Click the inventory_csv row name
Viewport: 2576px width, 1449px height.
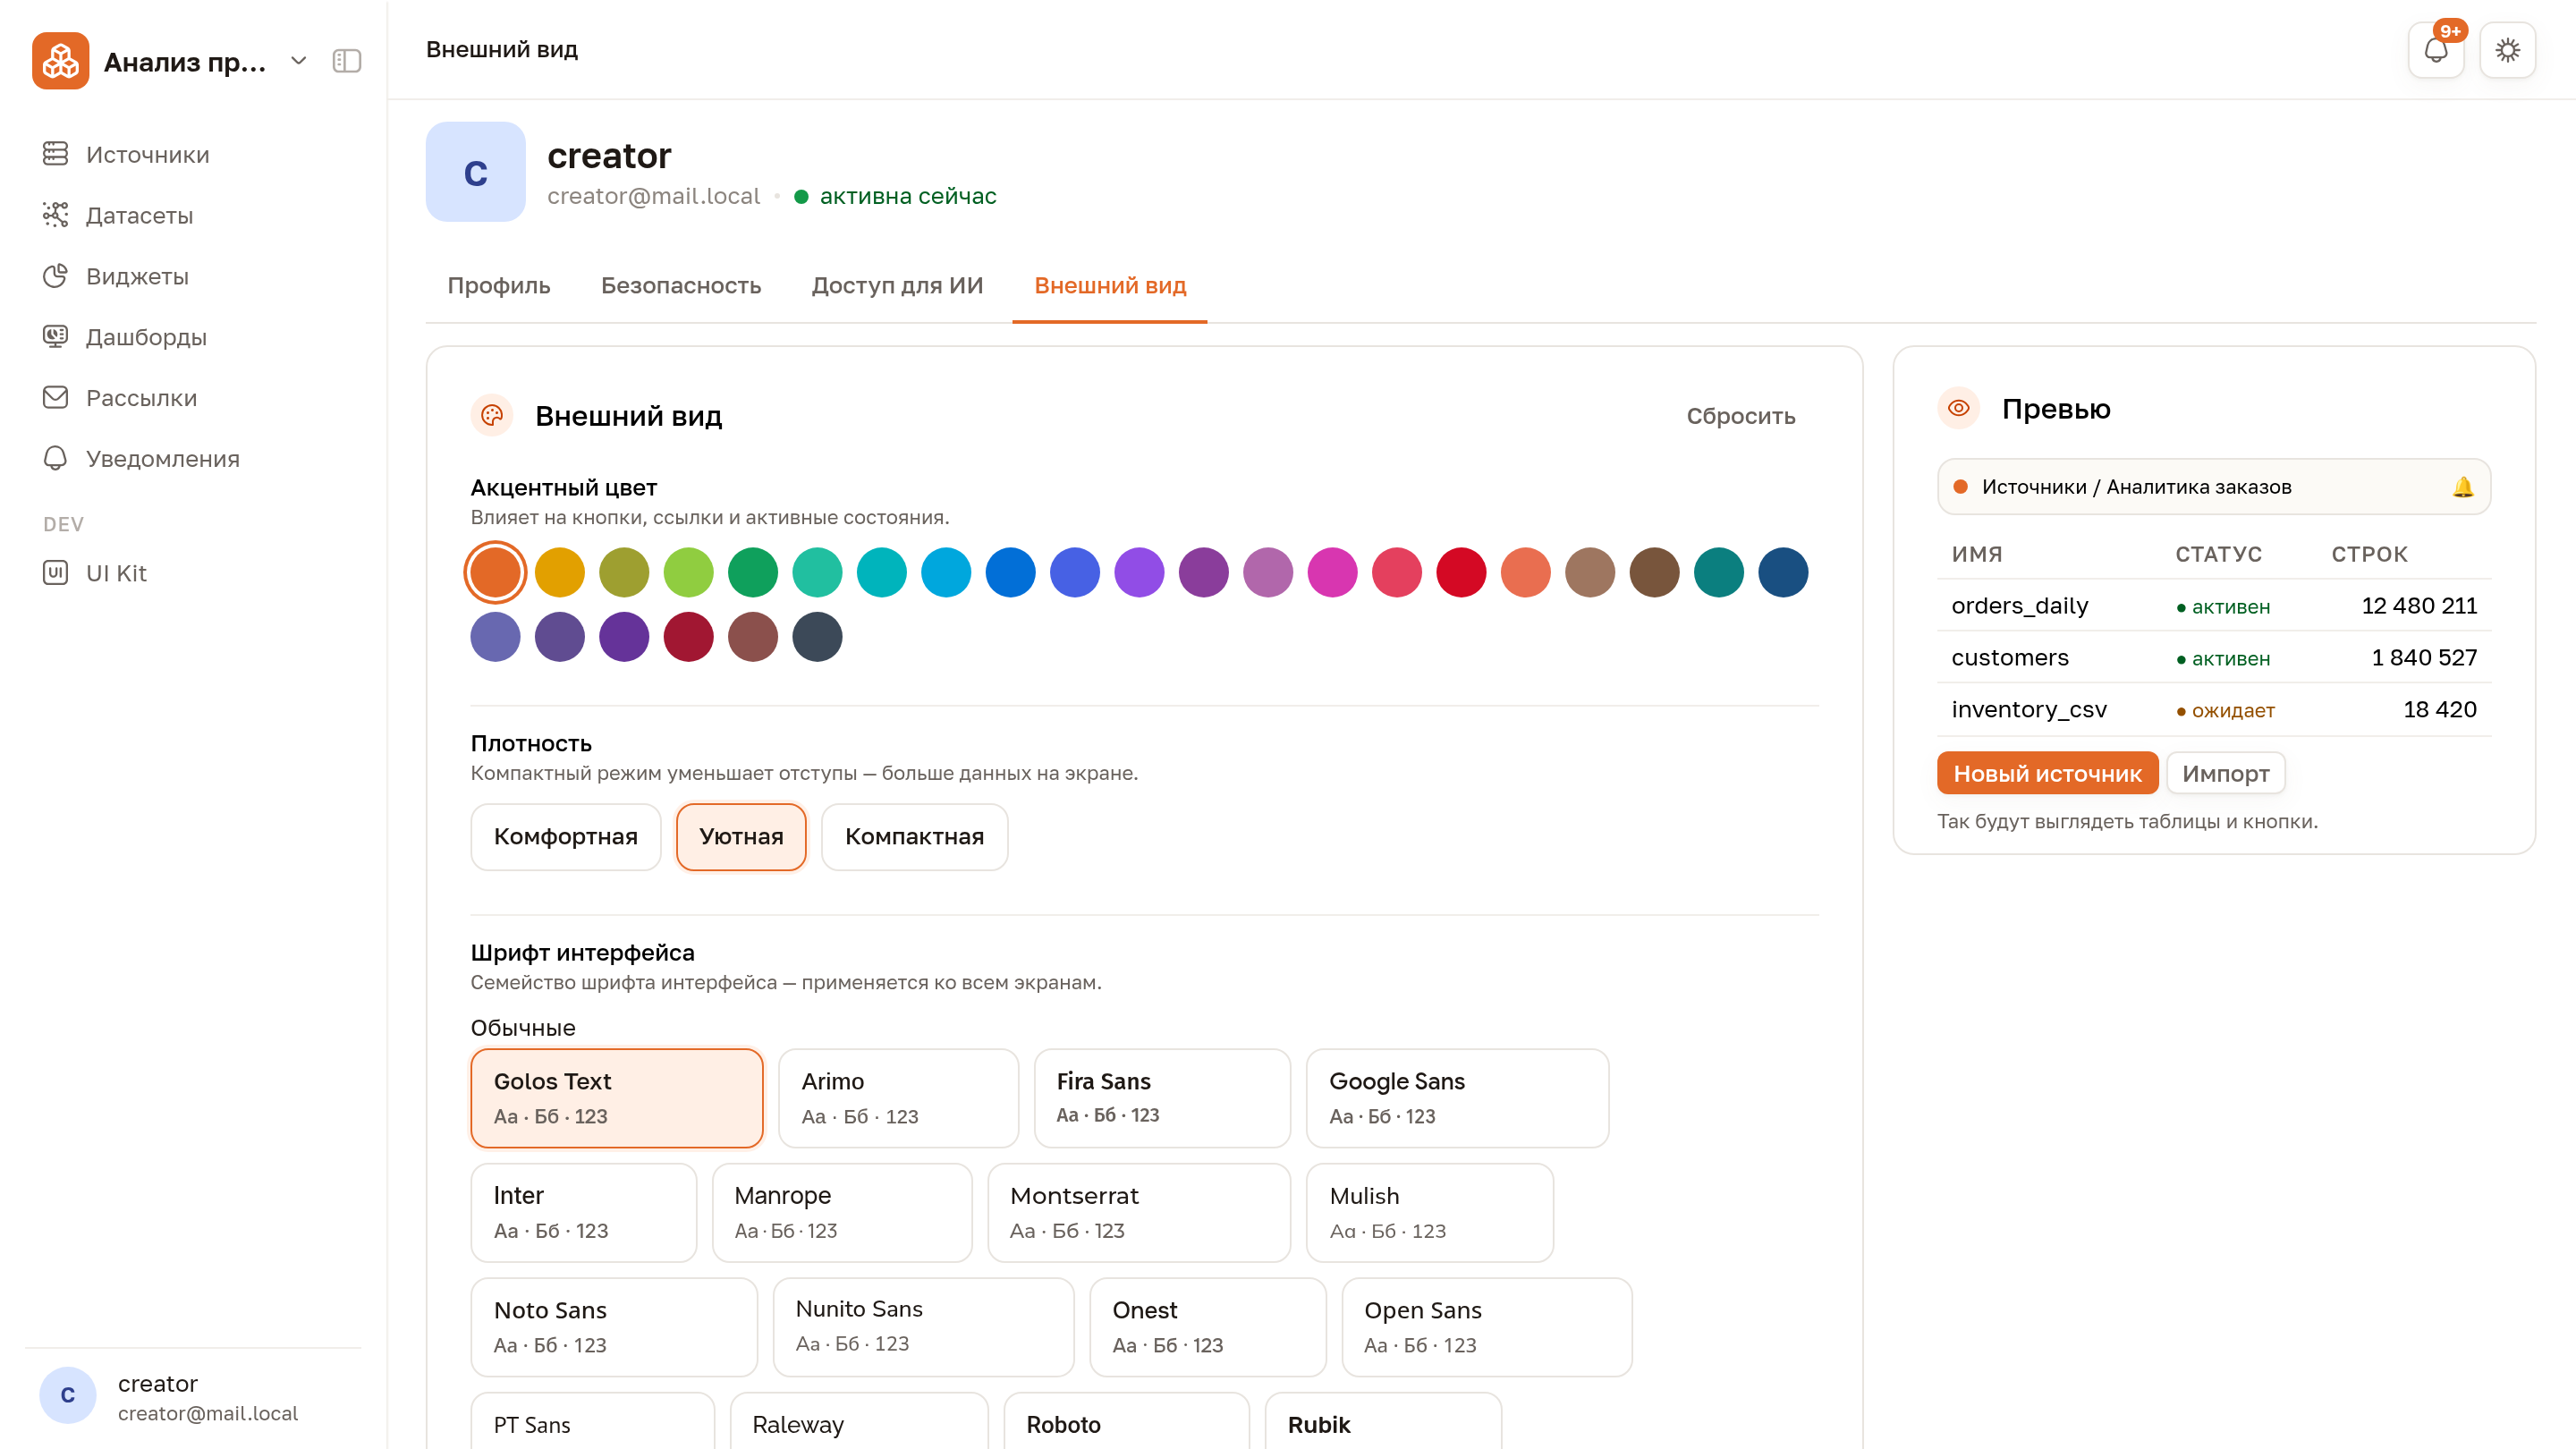coord(2028,710)
